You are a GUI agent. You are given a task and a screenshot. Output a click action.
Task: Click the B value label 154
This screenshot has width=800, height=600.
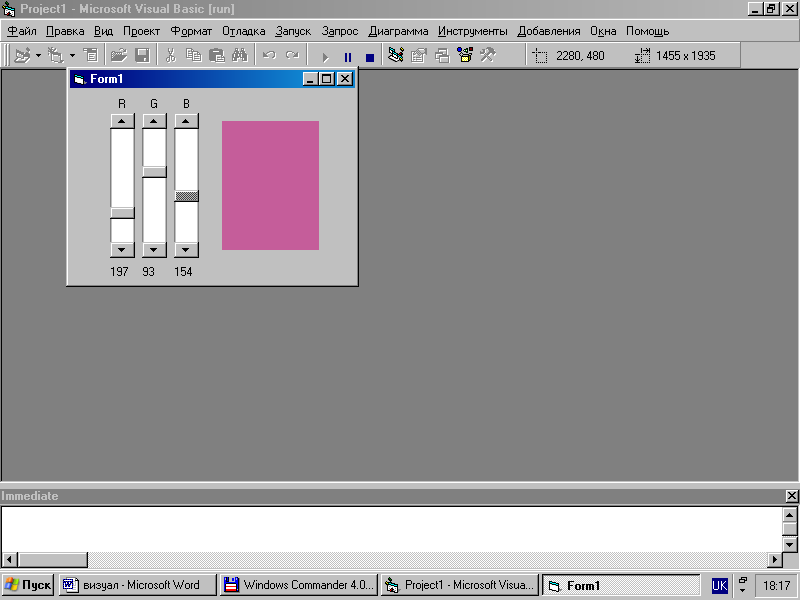pyautogui.click(x=183, y=271)
